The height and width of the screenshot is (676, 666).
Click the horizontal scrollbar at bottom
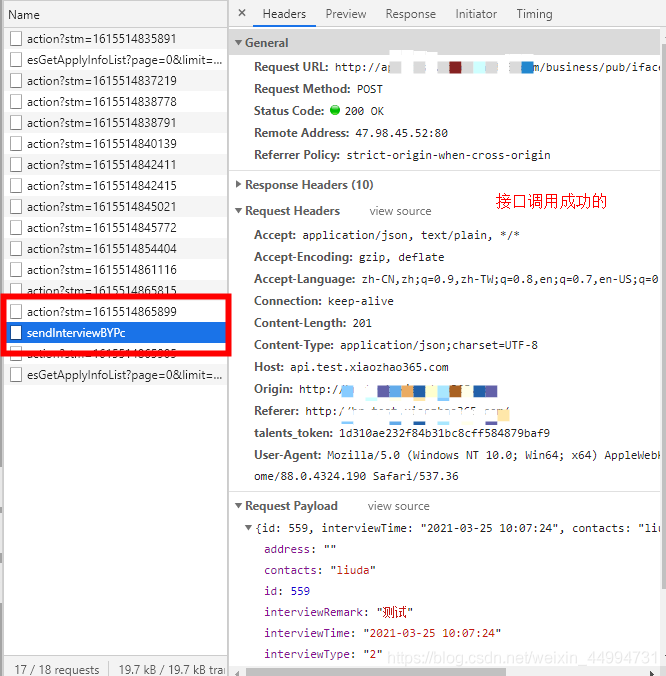(x=375, y=672)
